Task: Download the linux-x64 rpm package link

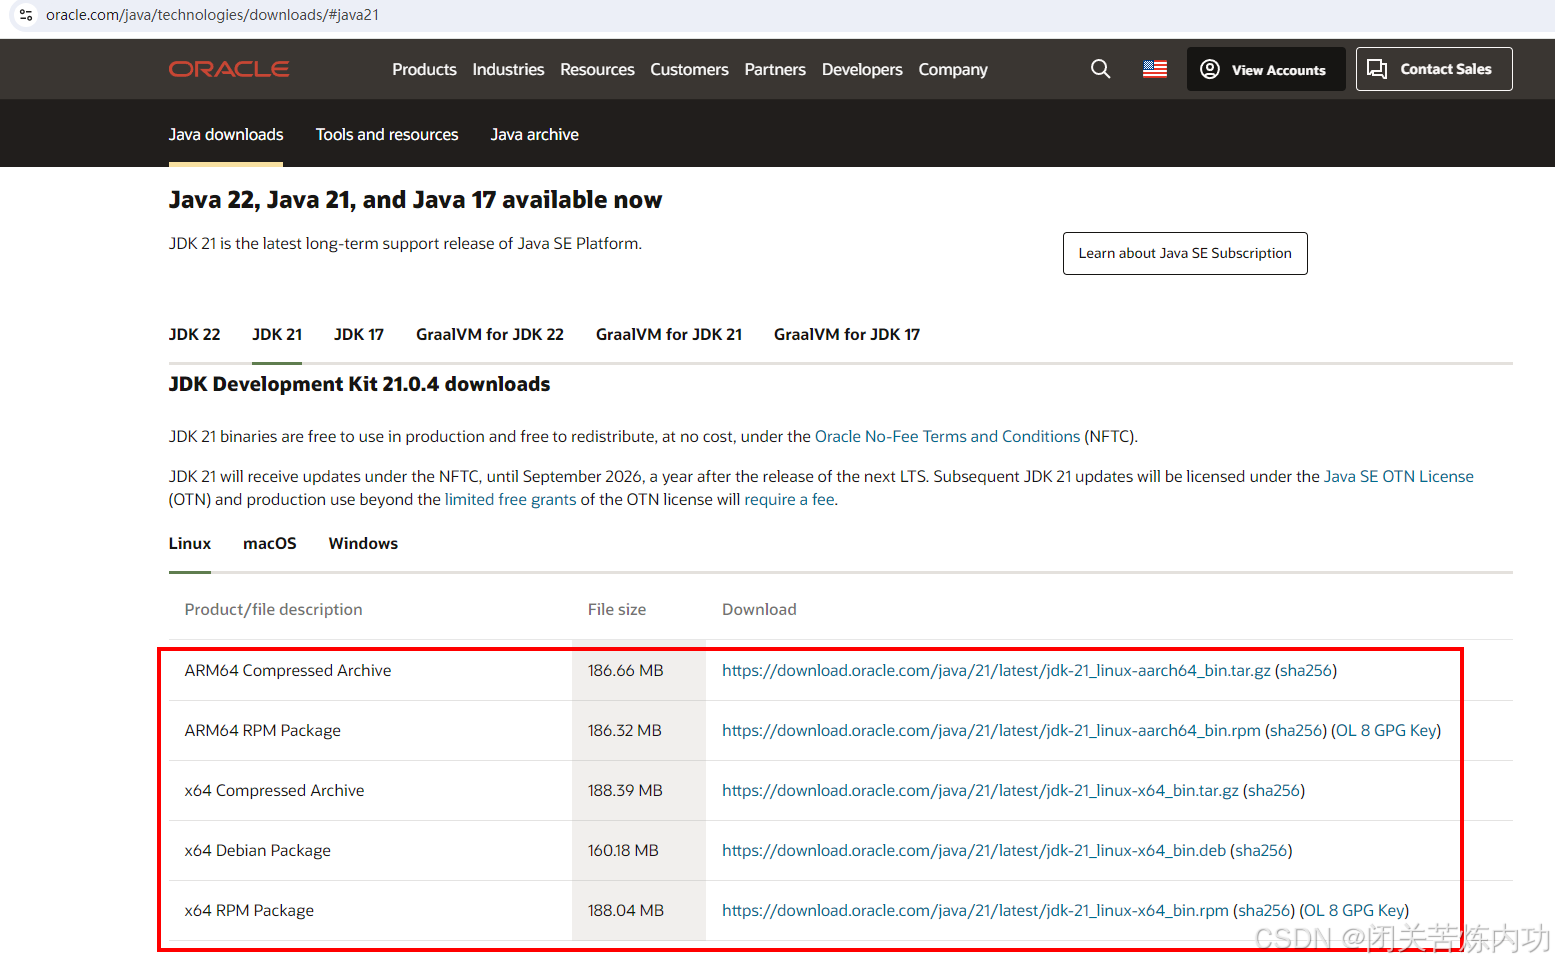Action: coord(975,910)
